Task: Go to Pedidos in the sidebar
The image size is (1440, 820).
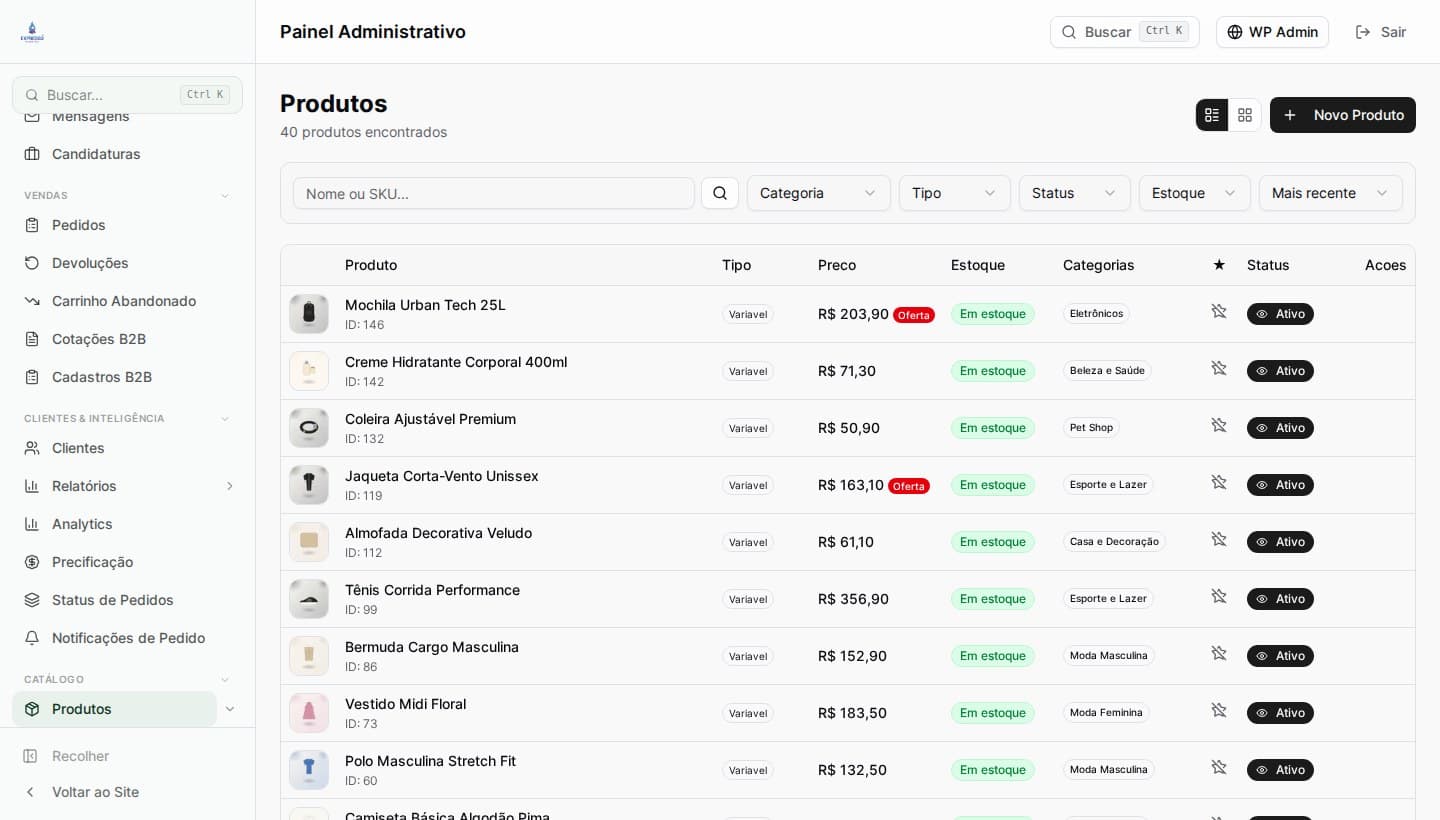Action: [78, 225]
